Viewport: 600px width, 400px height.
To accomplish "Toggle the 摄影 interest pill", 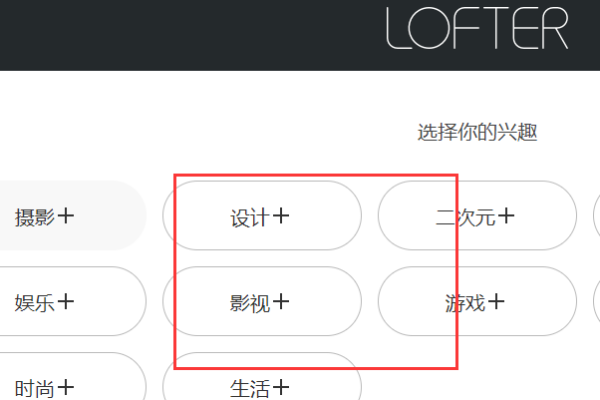I will click(73, 216).
